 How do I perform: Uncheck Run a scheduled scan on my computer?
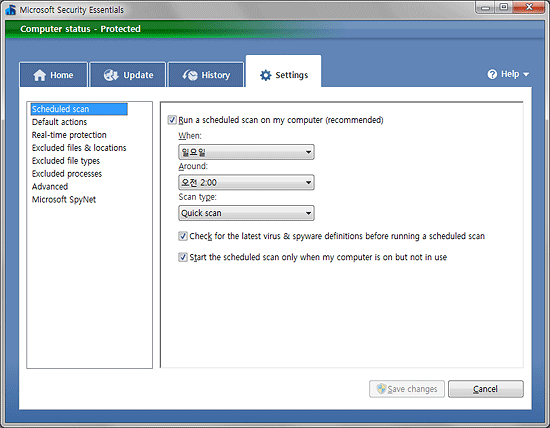tap(172, 120)
